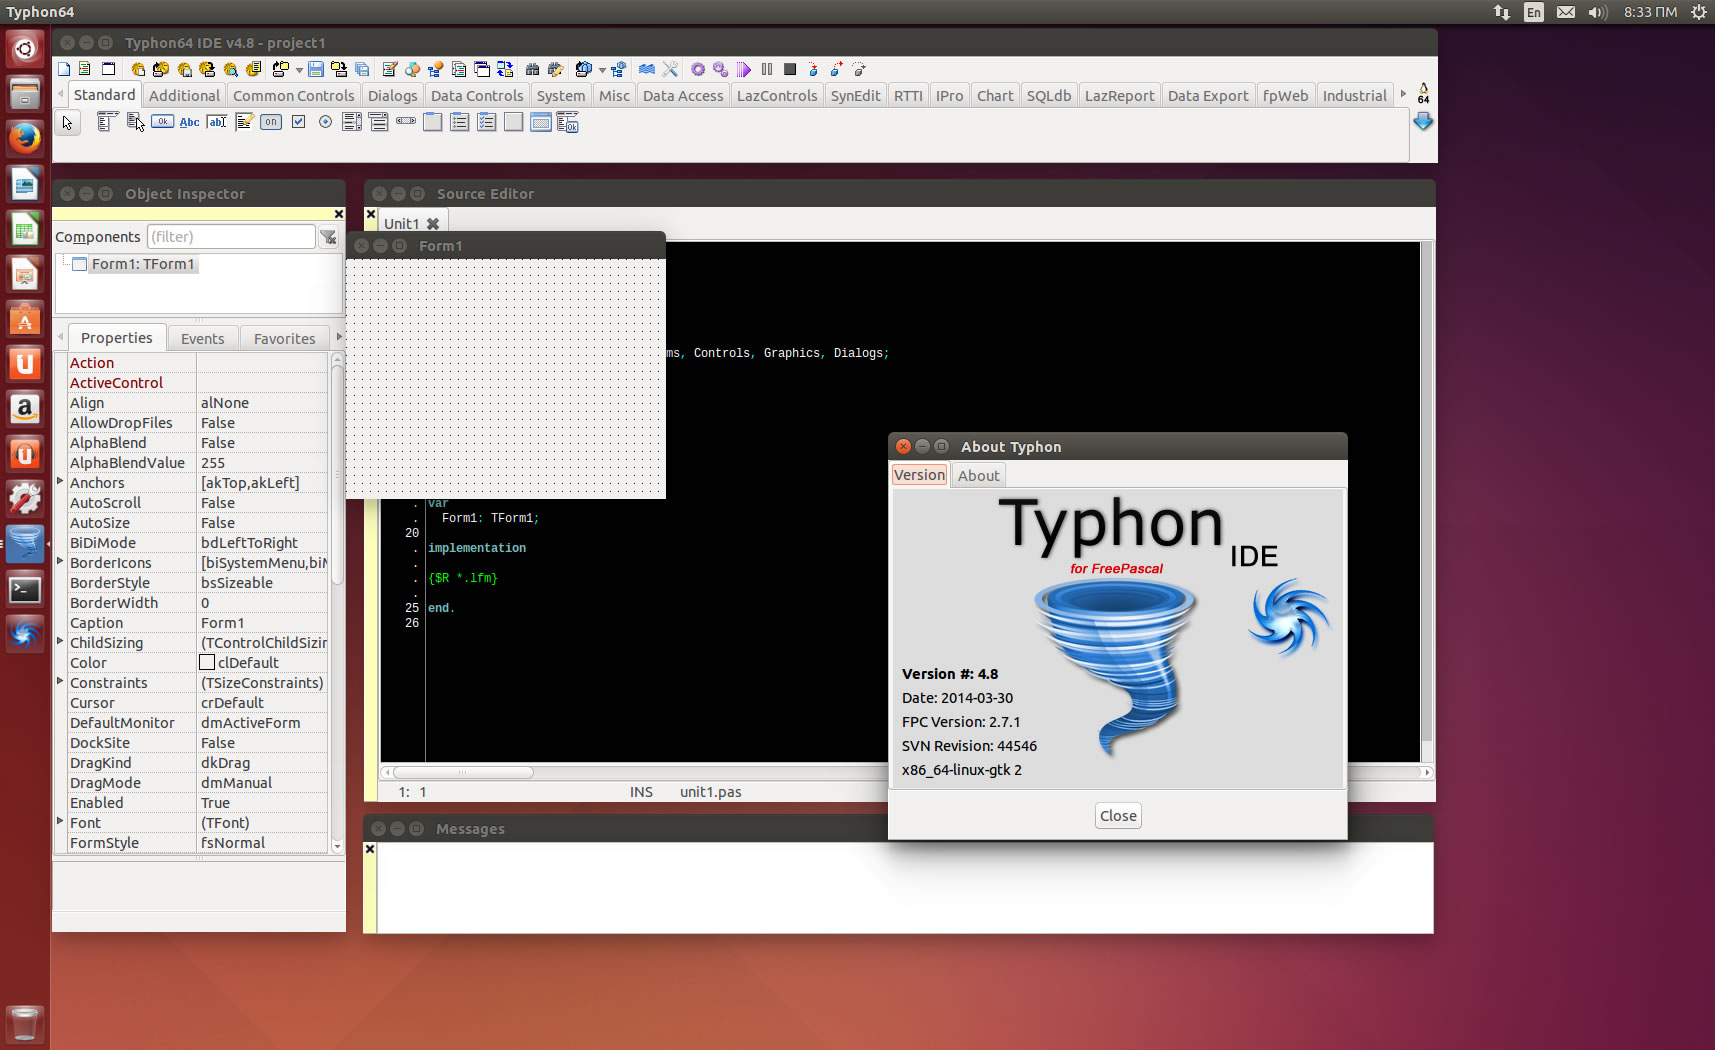Select the TMemo component icon
The height and width of the screenshot is (1050, 1715).
pos(244,122)
